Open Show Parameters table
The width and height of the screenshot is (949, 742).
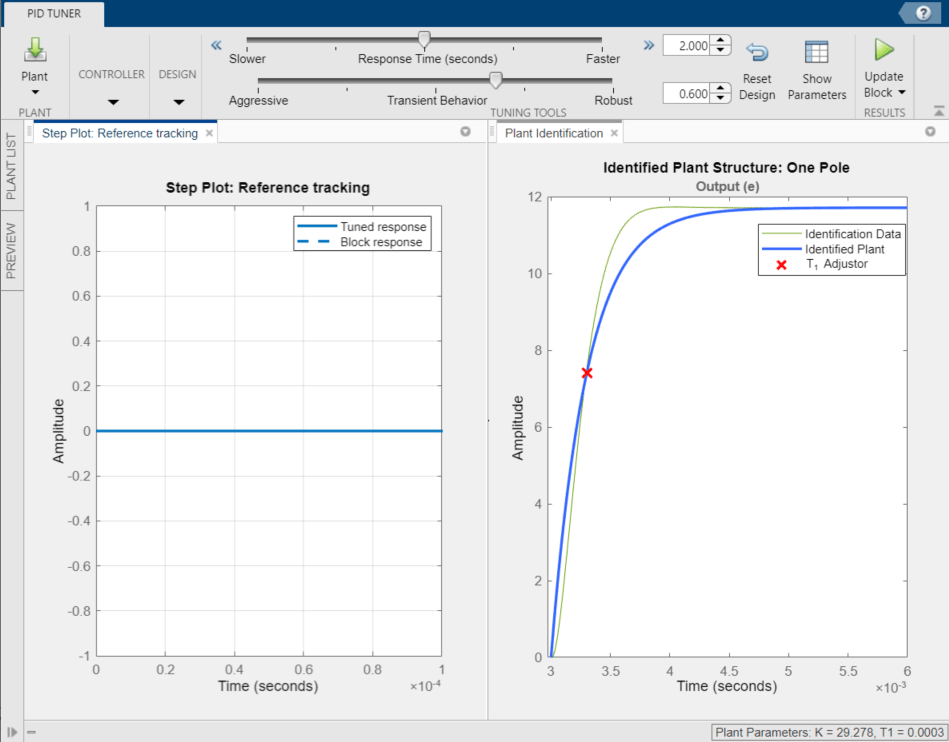point(816,53)
